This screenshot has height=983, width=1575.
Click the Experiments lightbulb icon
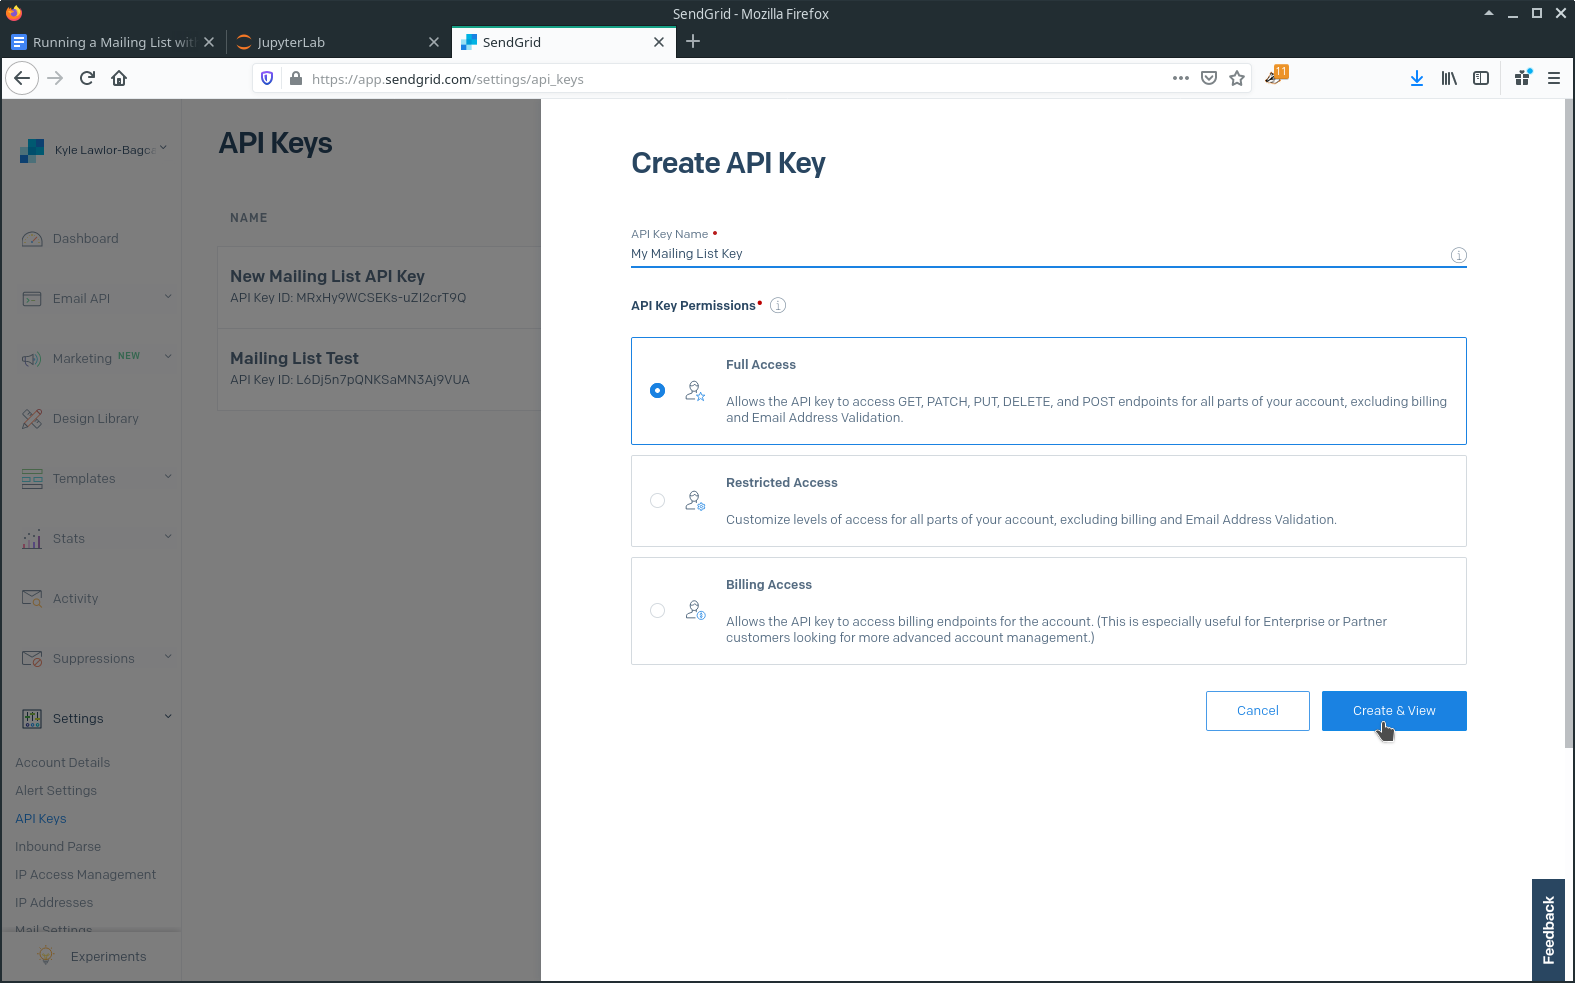[45, 956]
